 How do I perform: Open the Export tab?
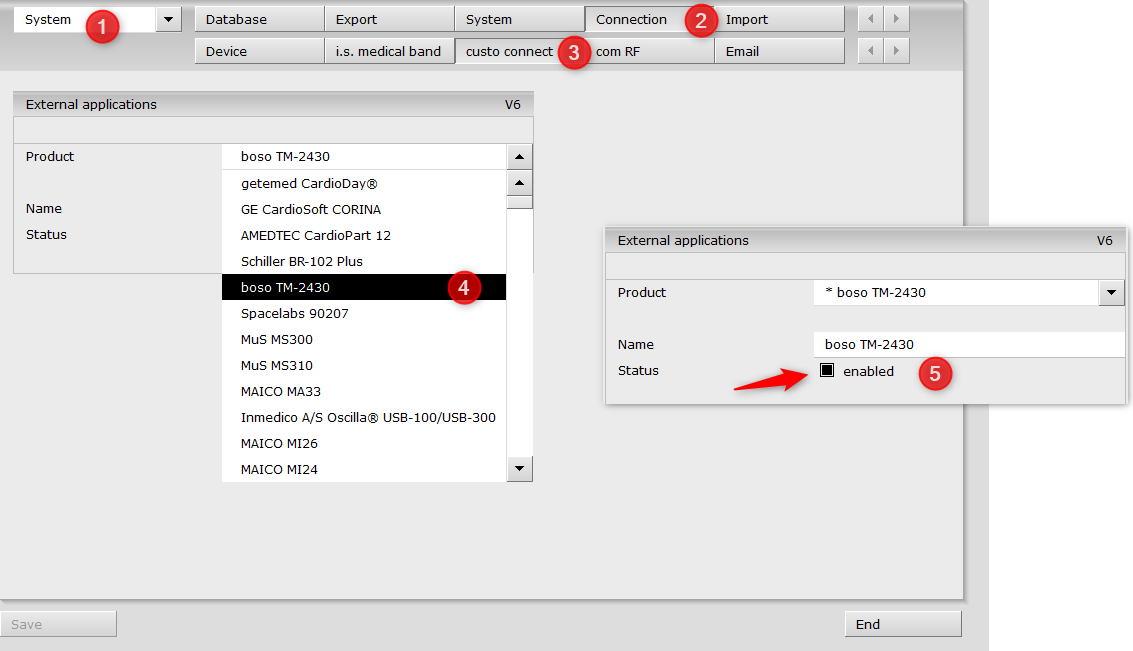click(x=389, y=20)
